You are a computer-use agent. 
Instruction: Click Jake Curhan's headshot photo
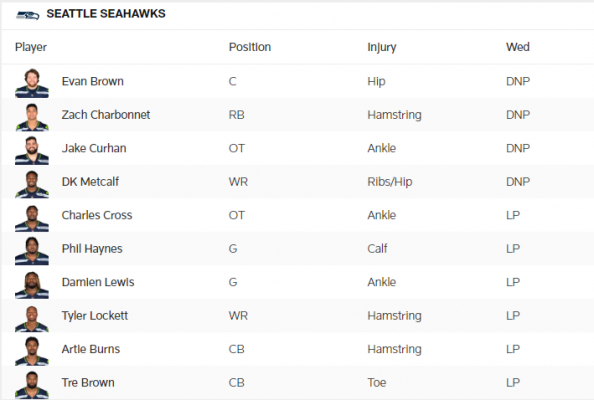coord(32,150)
